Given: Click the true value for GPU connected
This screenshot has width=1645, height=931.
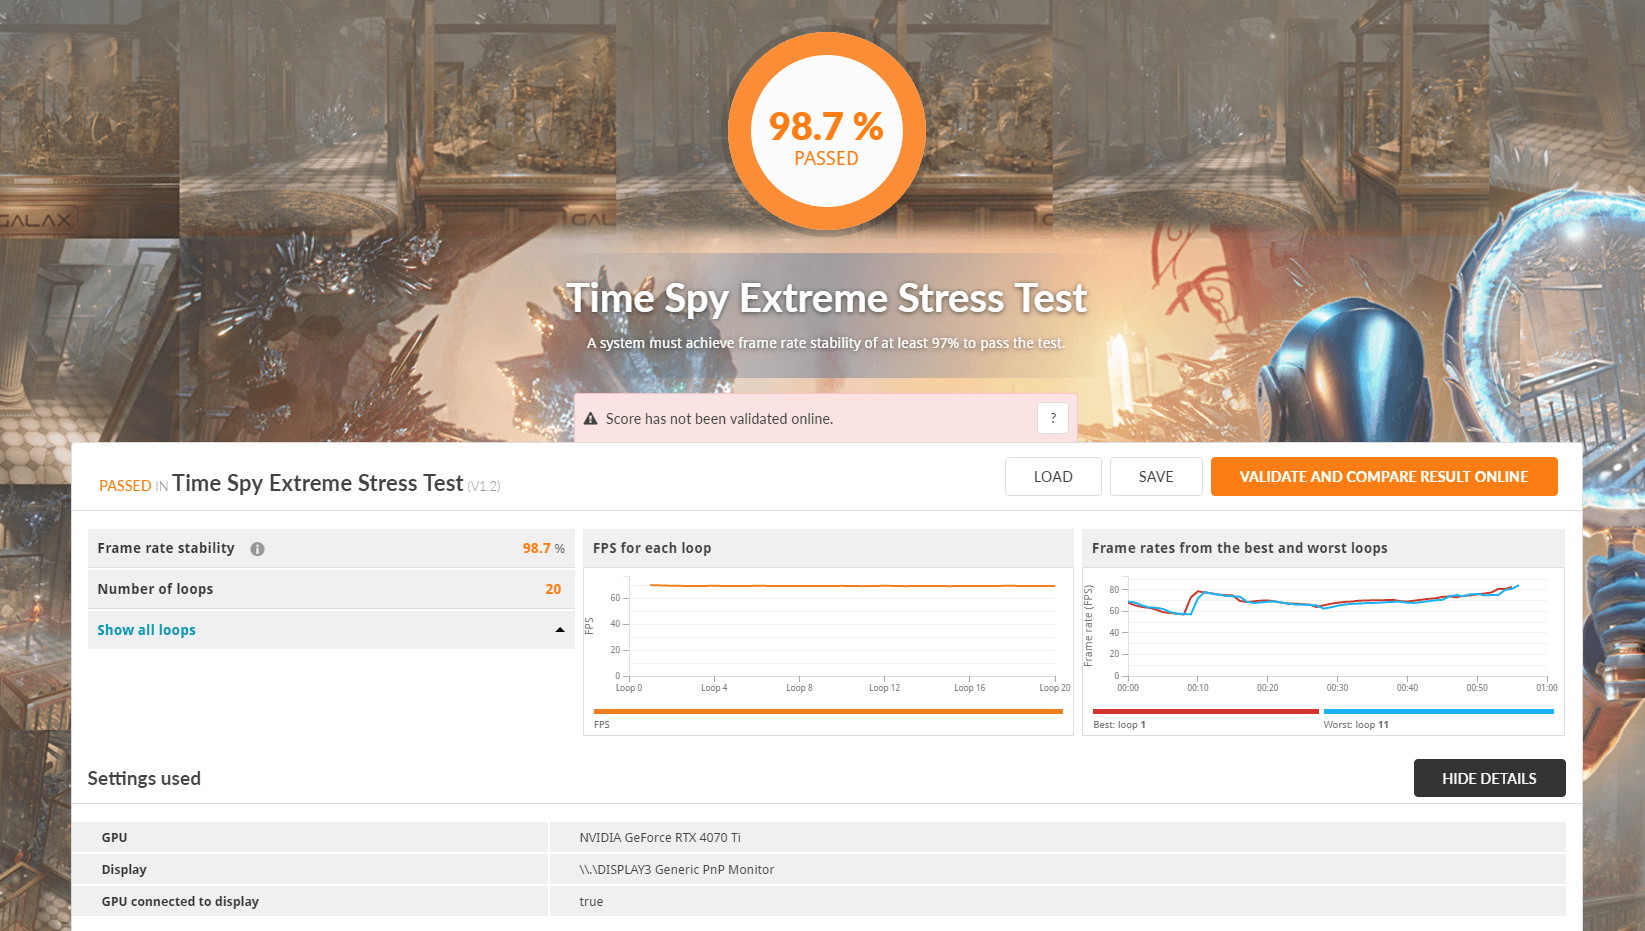Looking at the screenshot, I should click(x=591, y=902).
